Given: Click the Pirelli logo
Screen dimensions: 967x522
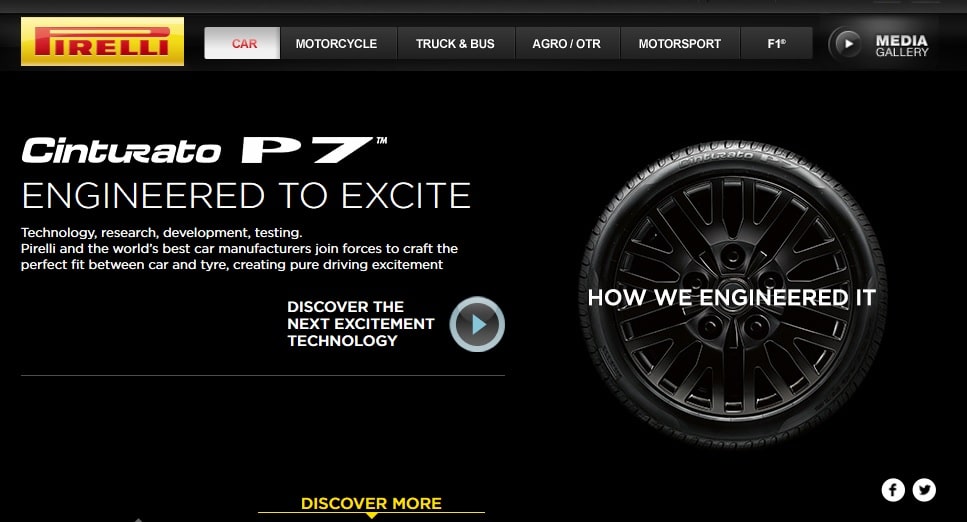Looking at the screenshot, I should tap(102, 41).
